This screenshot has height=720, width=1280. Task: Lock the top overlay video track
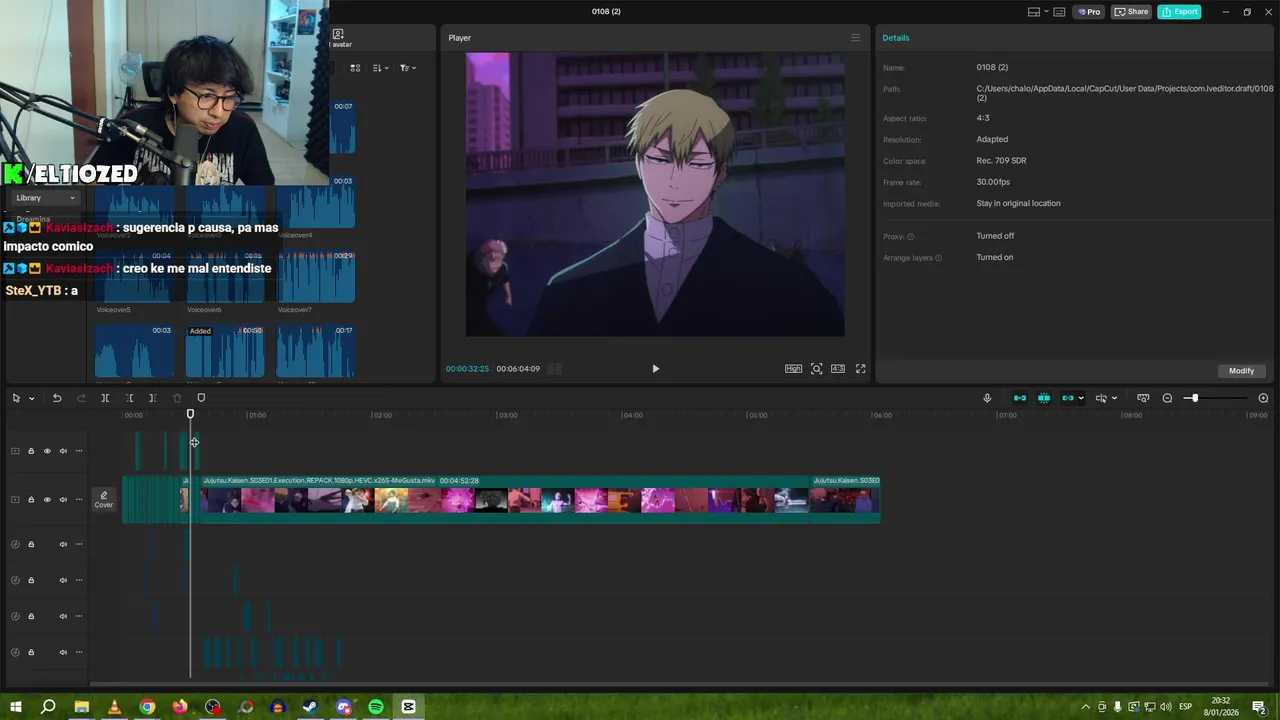[31, 451]
